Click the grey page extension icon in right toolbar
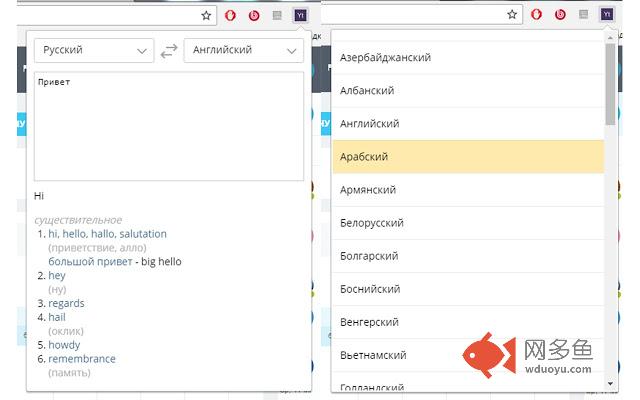Screen dimensions: 640x400 click(583, 15)
